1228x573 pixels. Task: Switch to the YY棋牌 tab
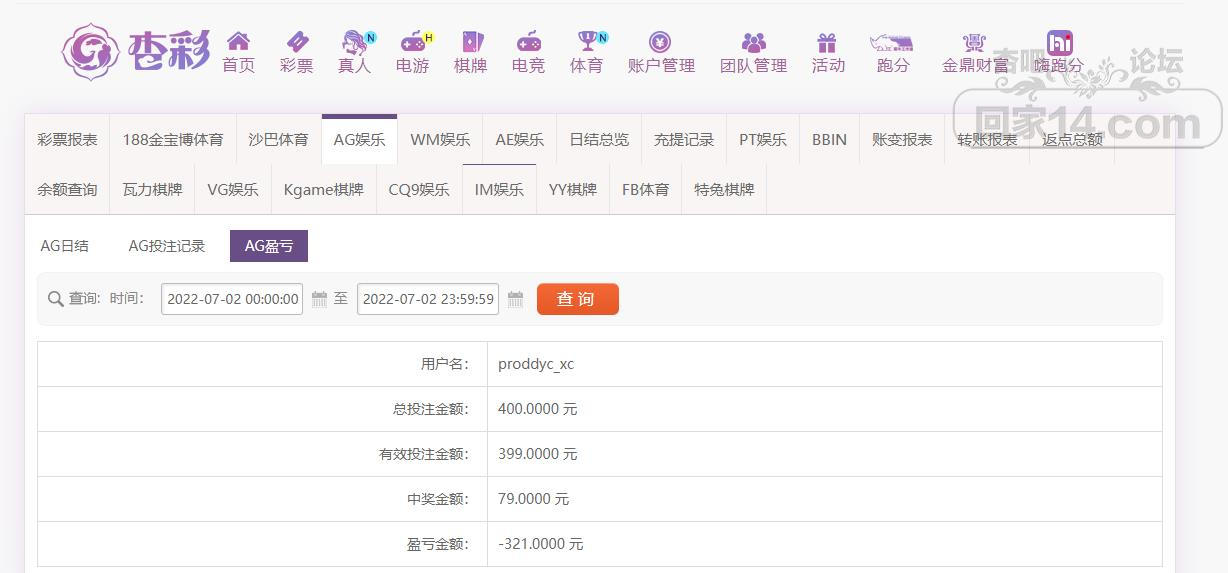point(573,190)
